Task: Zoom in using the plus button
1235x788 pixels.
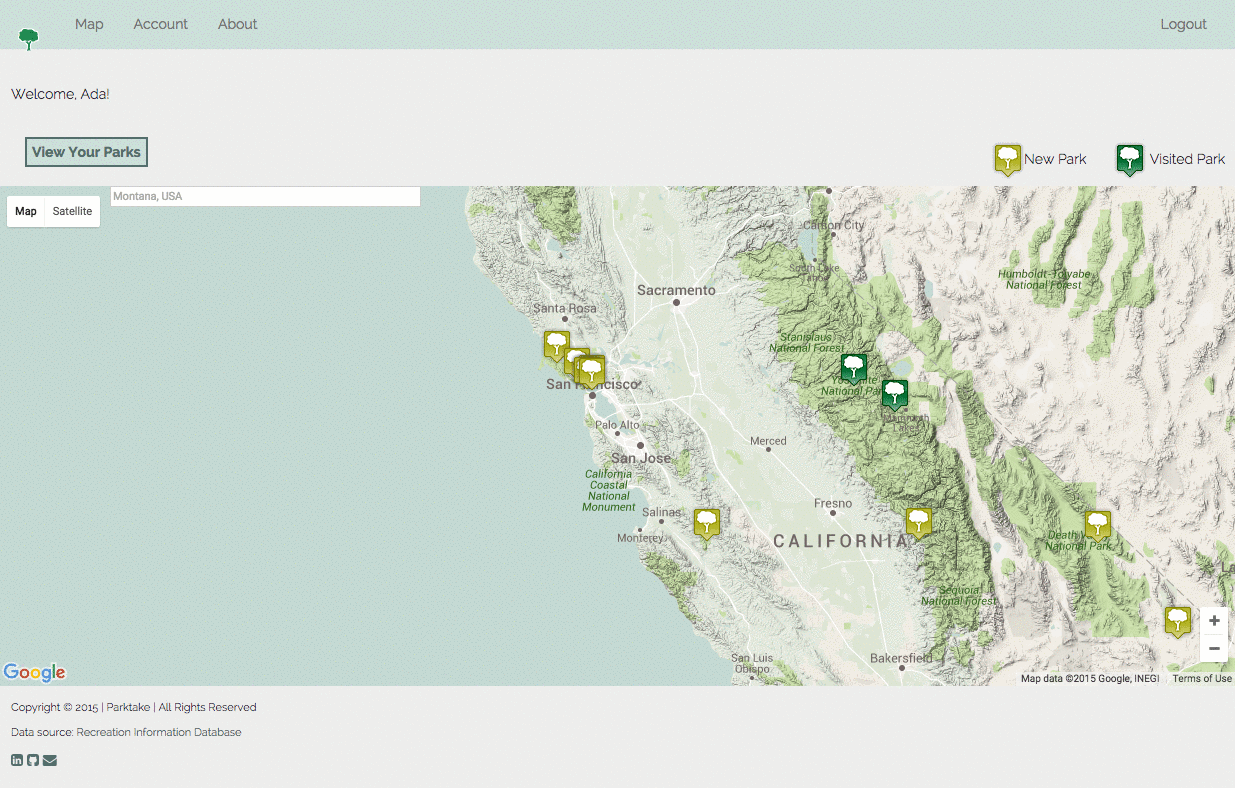Action: pyautogui.click(x=1214, y=621)
